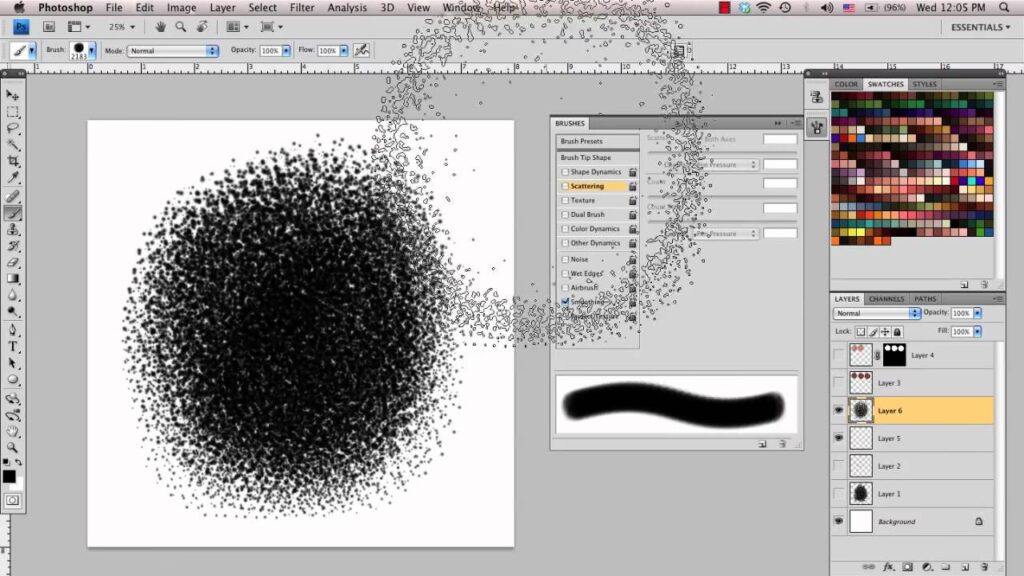Image resolution: width=1024 pixels, height=576 pixels.
Task: Delete layer using the trash icon
Action: 984,565
